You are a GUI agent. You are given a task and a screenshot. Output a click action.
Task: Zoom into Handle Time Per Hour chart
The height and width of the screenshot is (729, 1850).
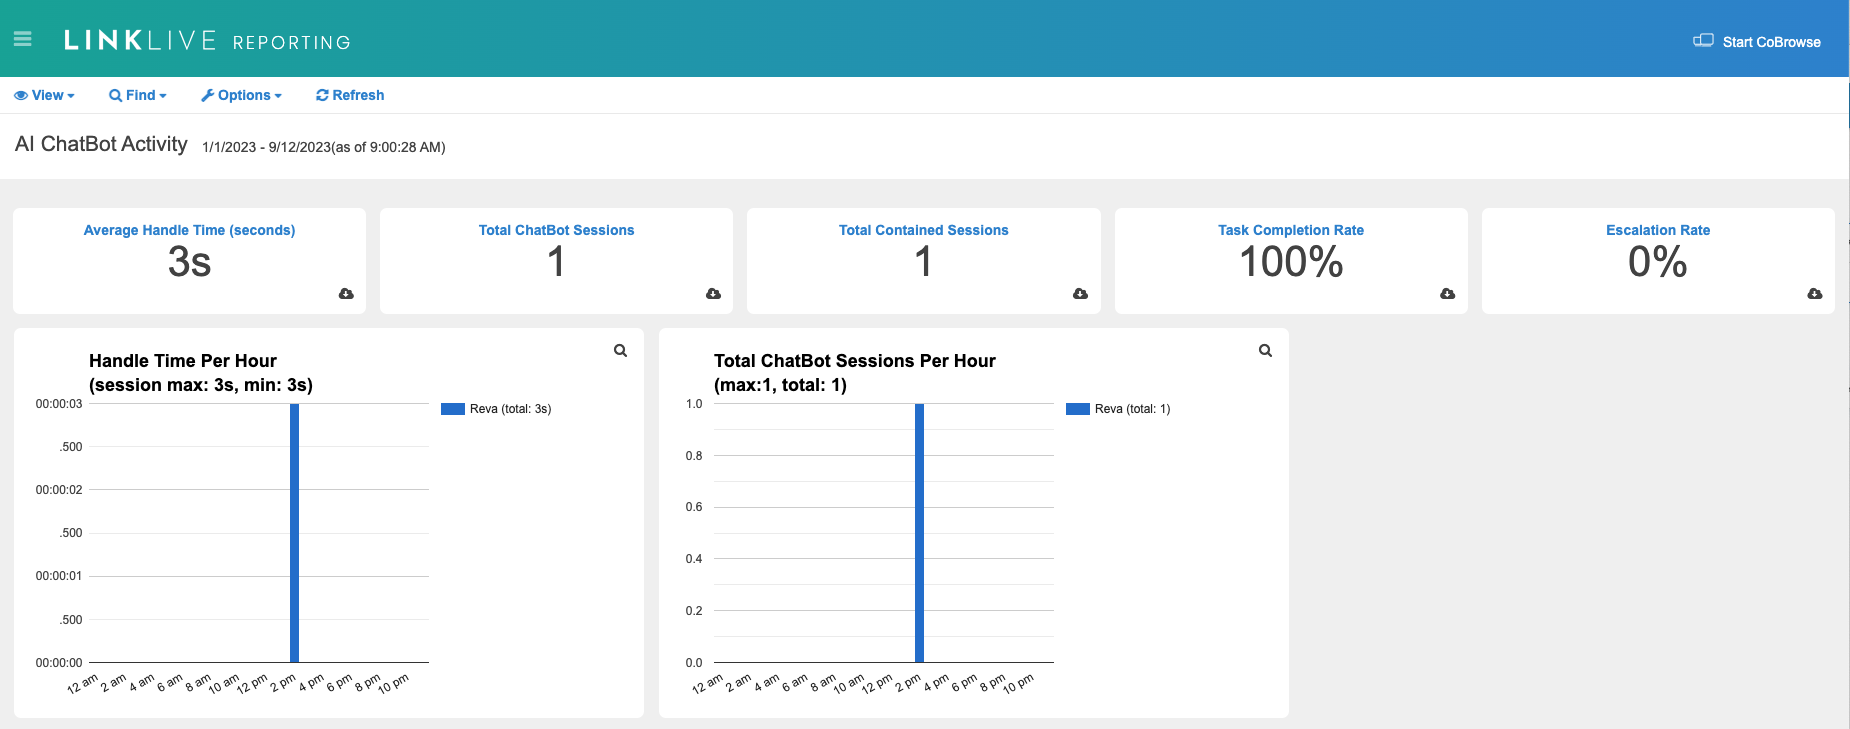point(620,351)
